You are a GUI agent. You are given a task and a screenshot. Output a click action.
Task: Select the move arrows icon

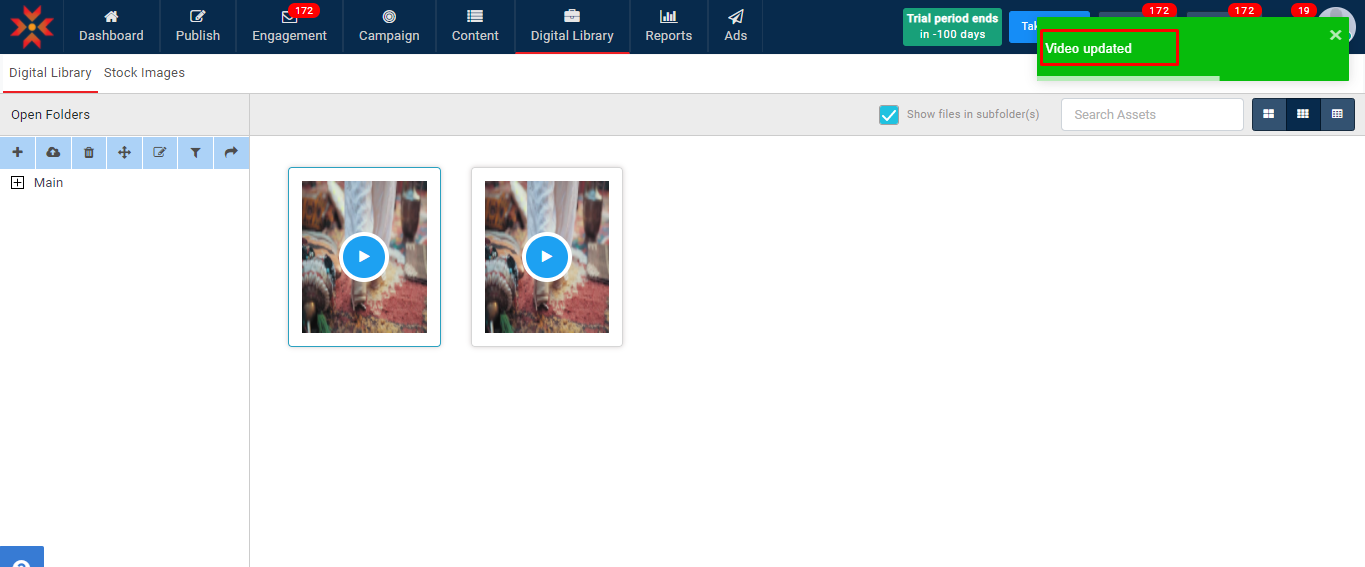(125, 153)
